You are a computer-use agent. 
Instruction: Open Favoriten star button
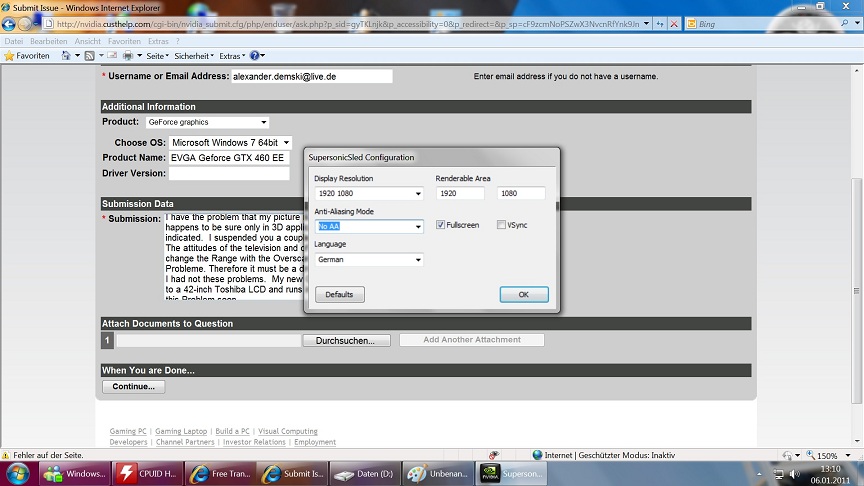click(27, 56)
